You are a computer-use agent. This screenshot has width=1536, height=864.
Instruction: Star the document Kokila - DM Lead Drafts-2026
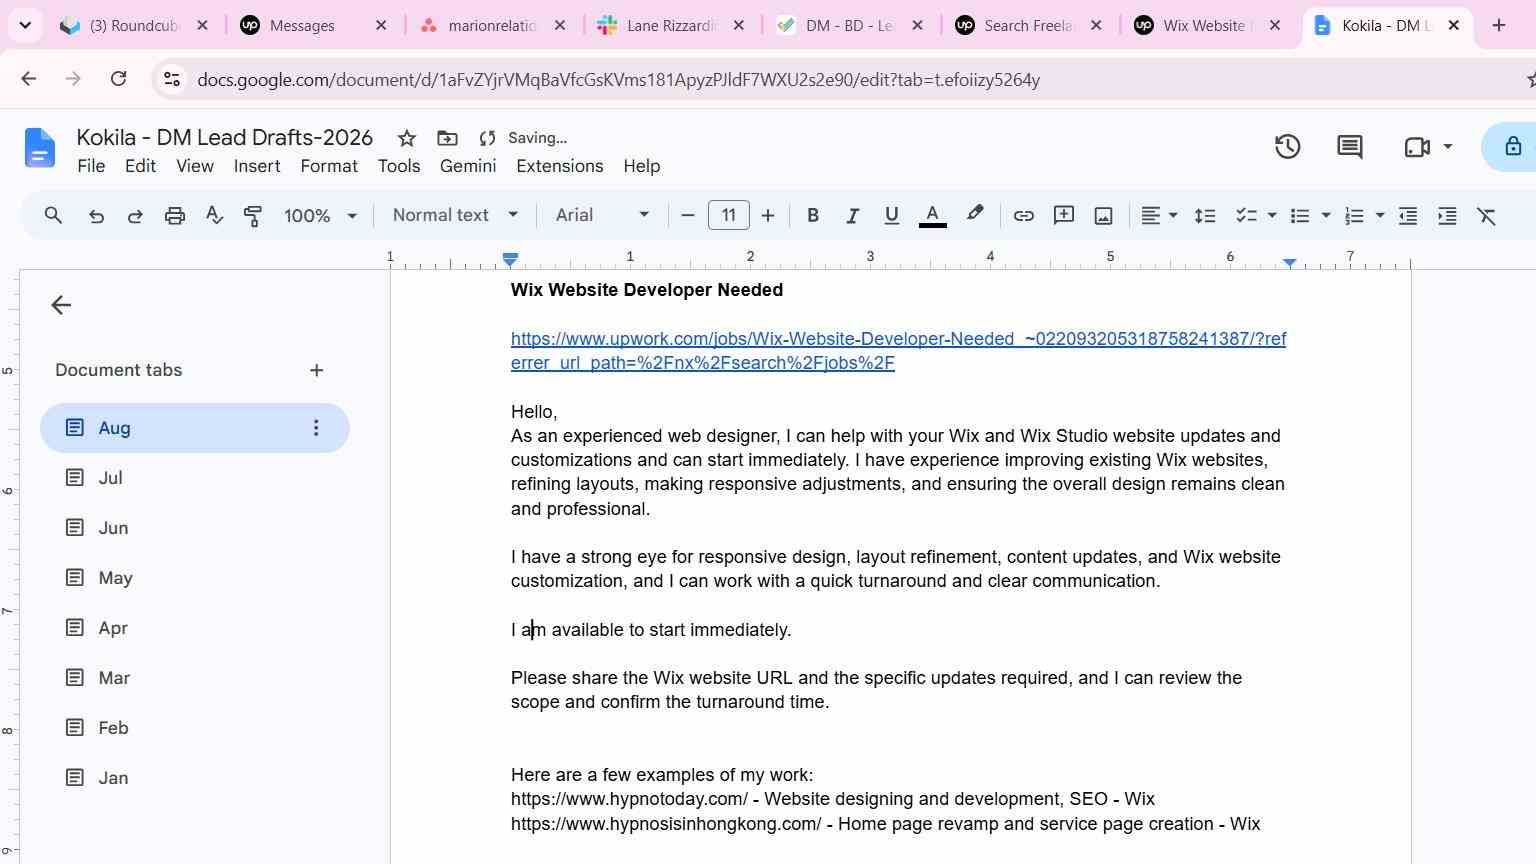point(406,138)
